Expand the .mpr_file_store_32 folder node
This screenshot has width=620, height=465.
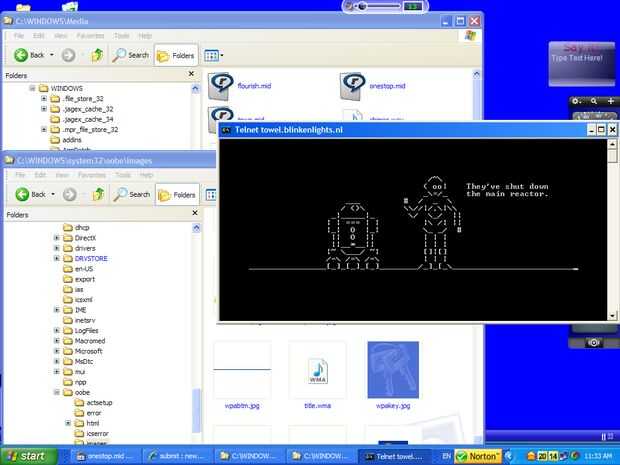coord(44,129)
